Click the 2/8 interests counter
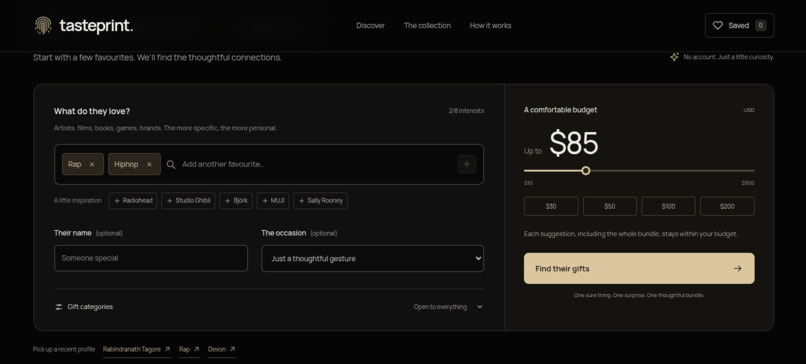The height and width of the screenshot is (364, 806). (466, 111)
